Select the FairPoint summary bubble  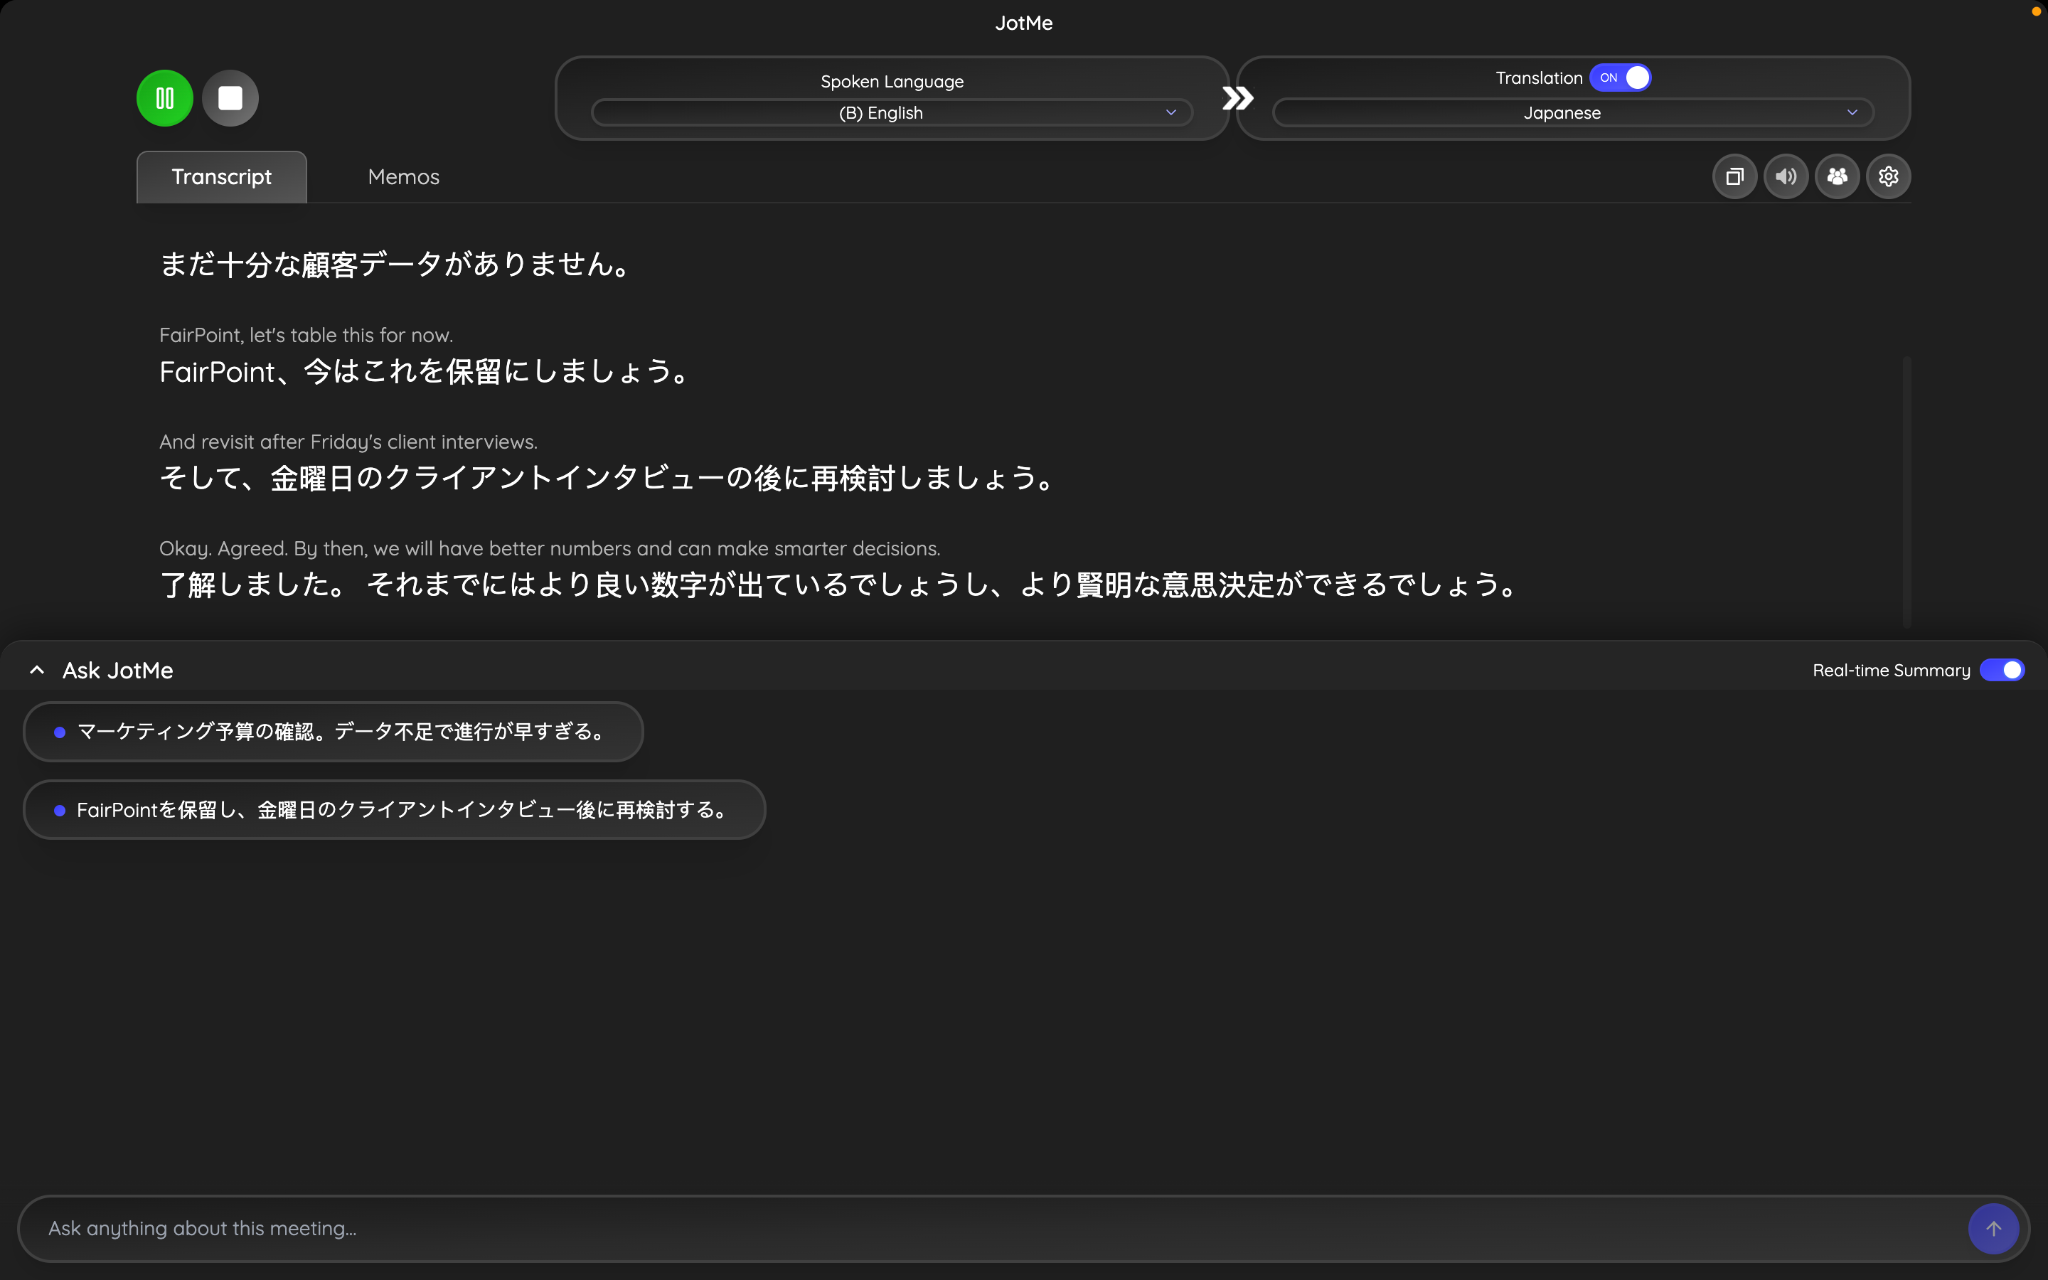point(394,810)
